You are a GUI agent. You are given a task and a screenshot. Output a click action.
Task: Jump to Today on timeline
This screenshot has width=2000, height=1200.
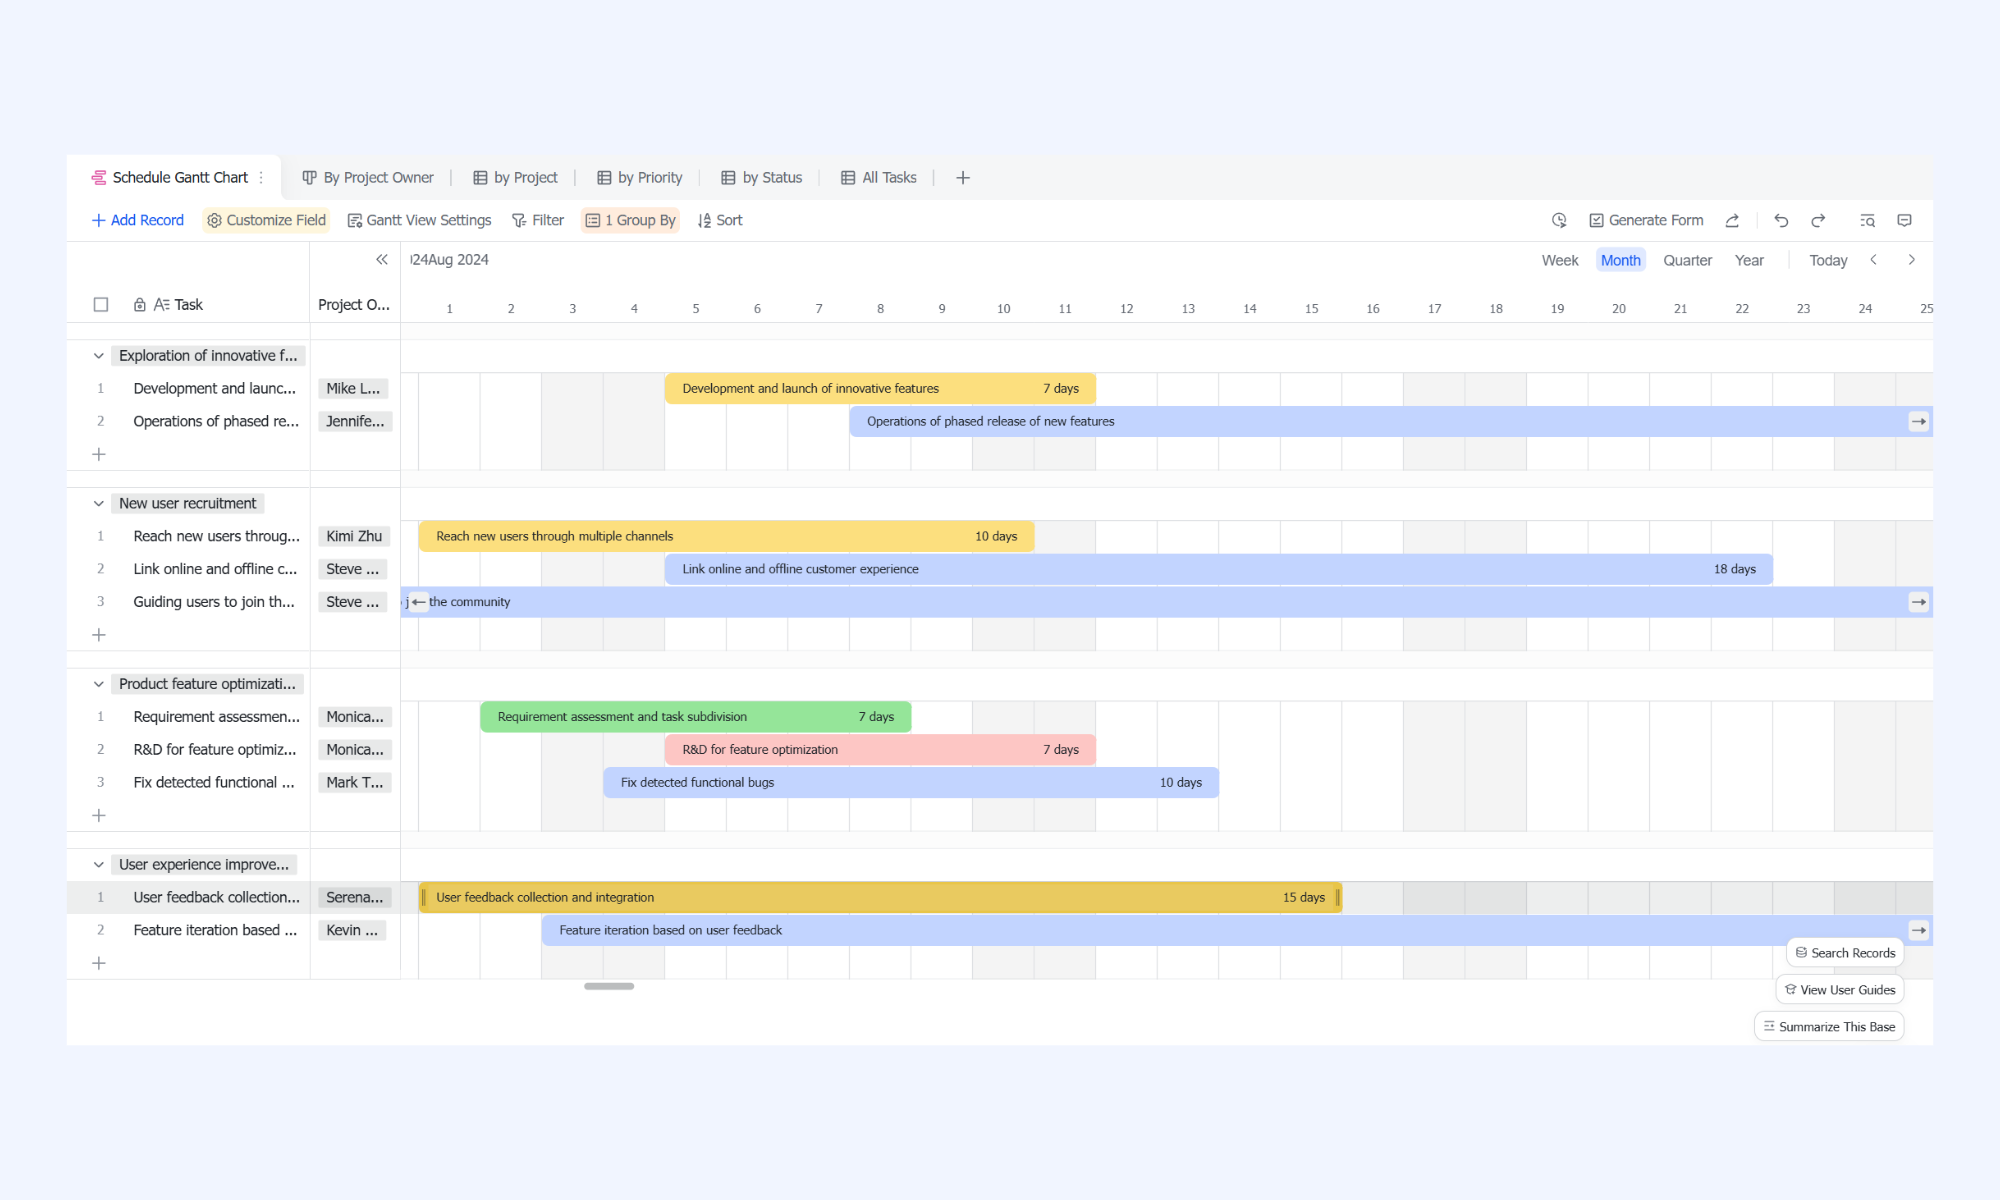tap(1828, 260)
